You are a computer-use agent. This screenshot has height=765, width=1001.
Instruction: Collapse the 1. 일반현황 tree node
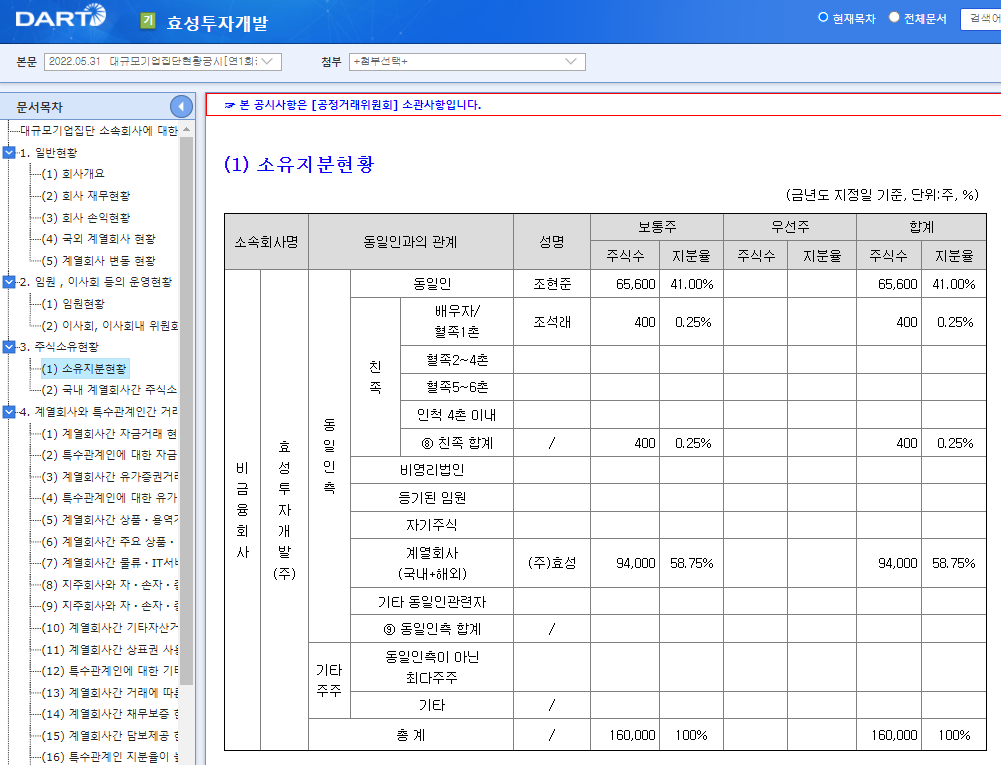10,153
